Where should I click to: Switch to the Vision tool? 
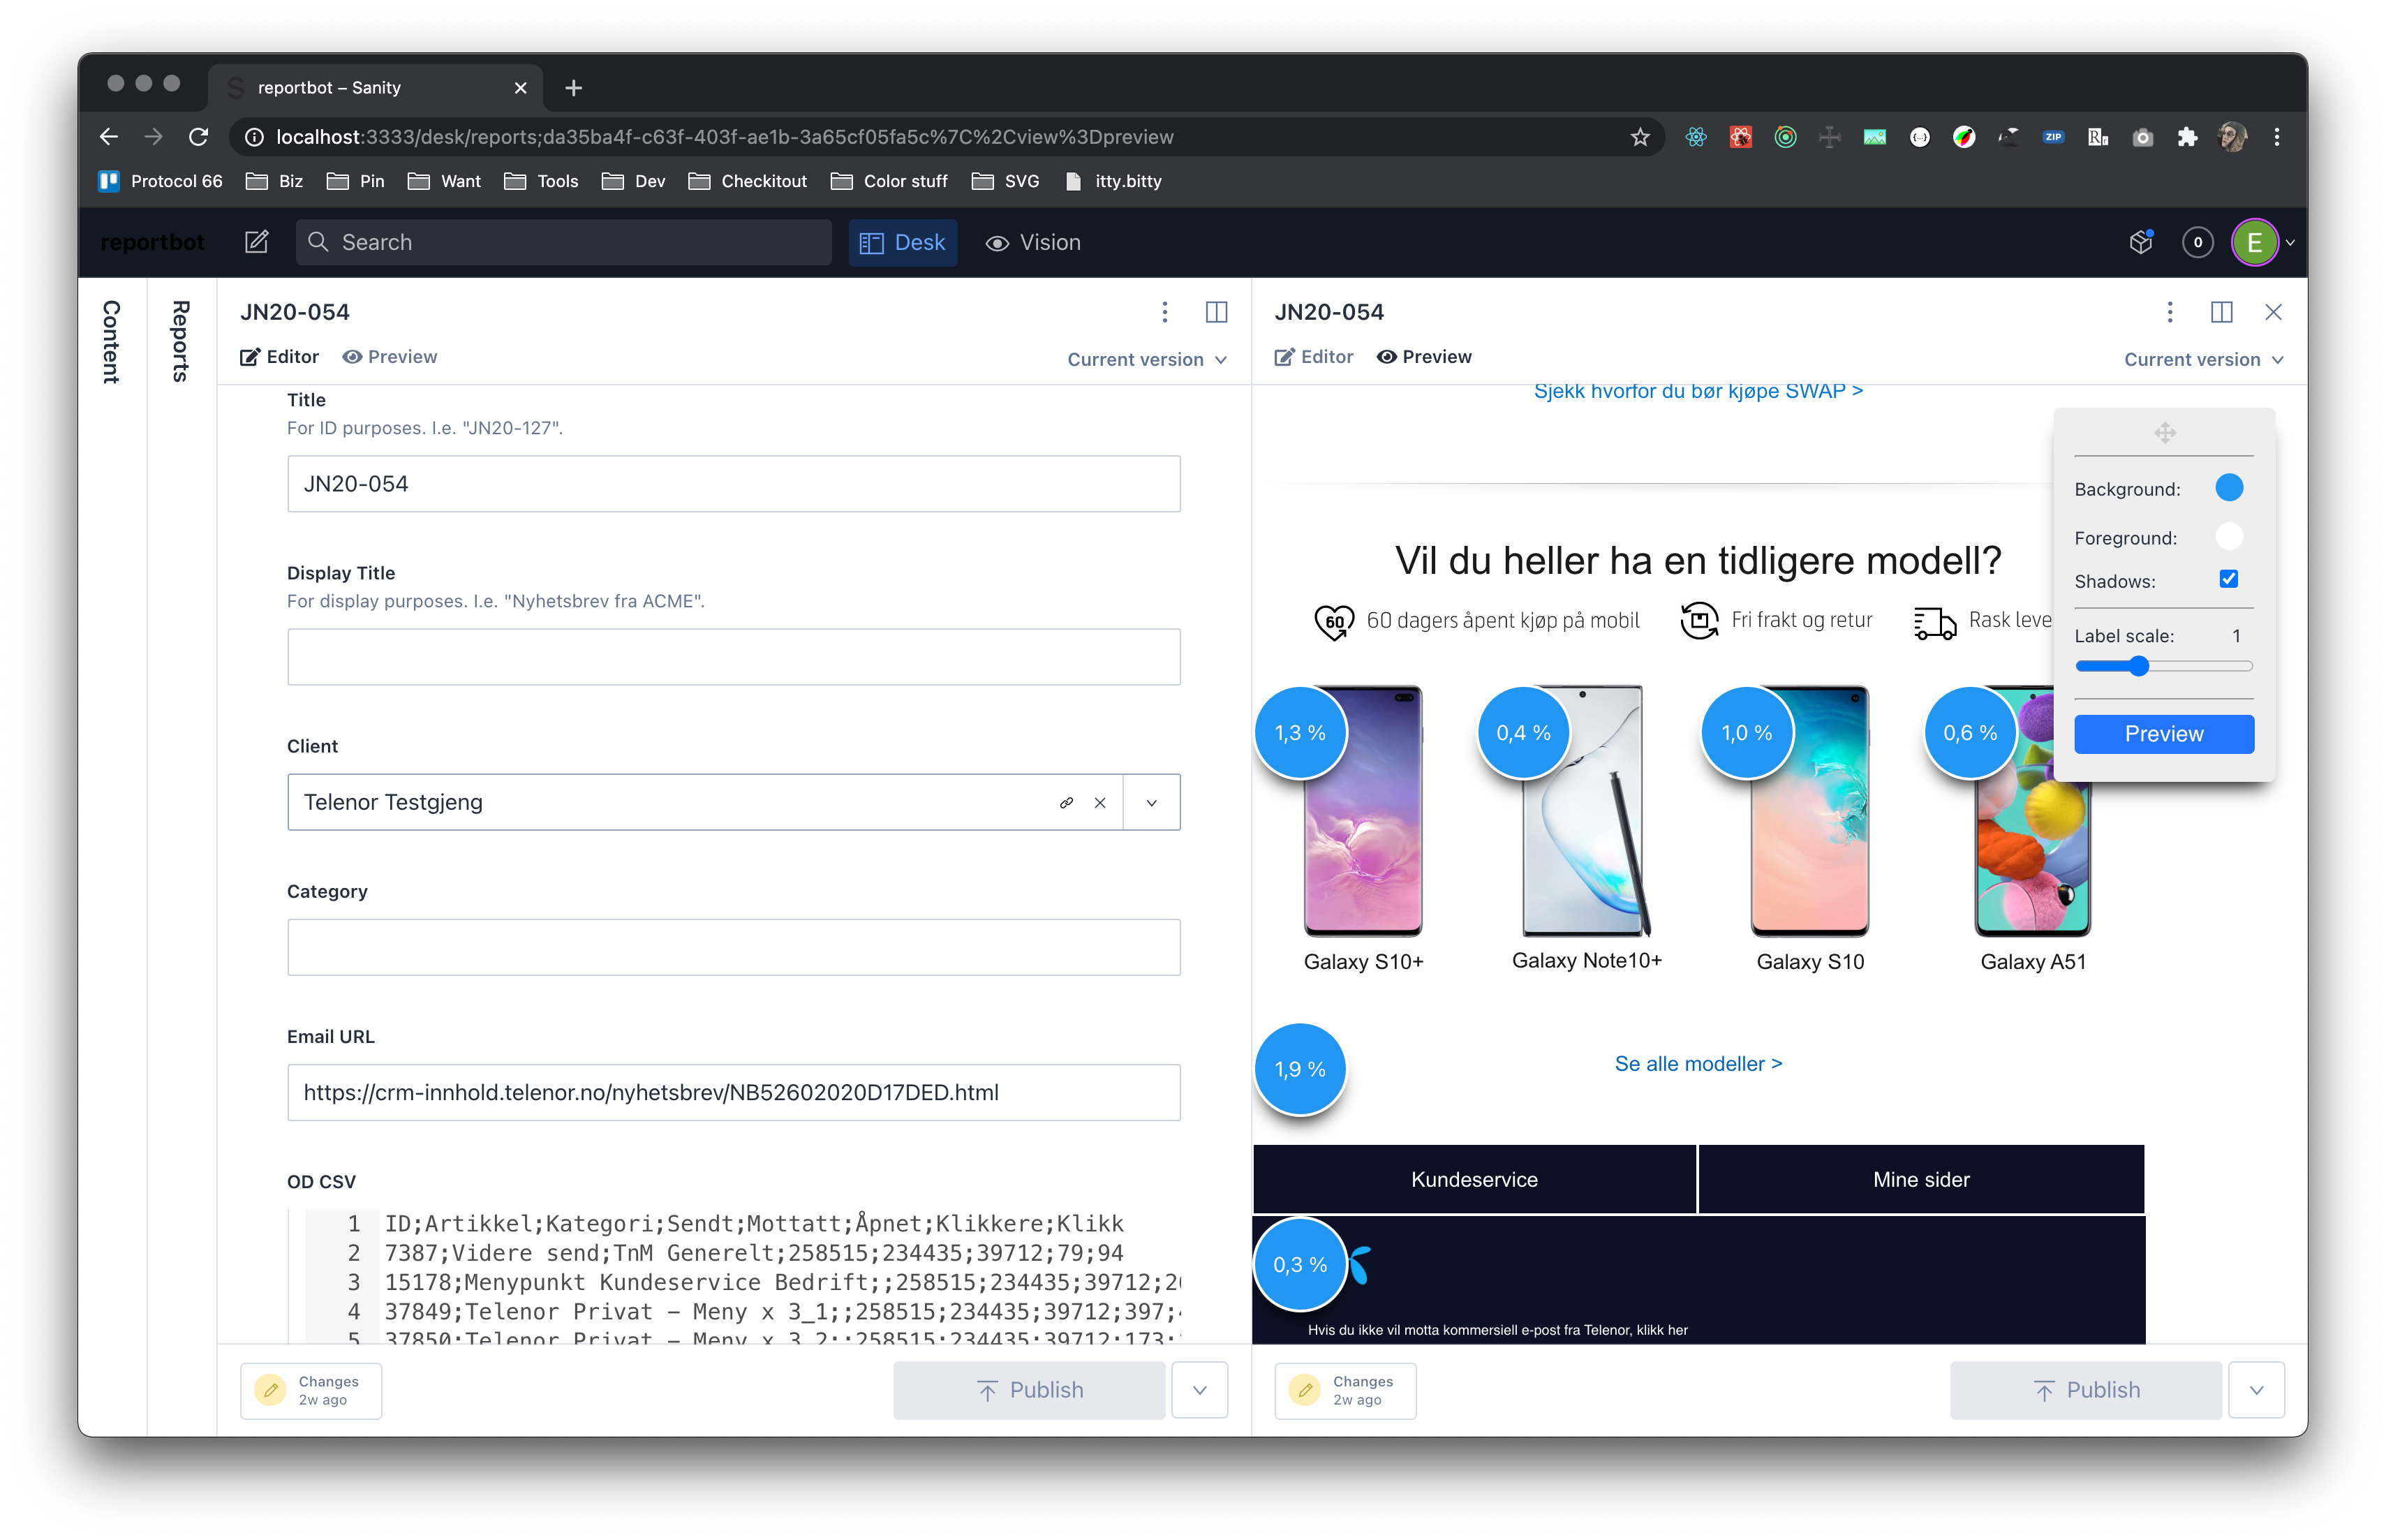point(1033,242)
